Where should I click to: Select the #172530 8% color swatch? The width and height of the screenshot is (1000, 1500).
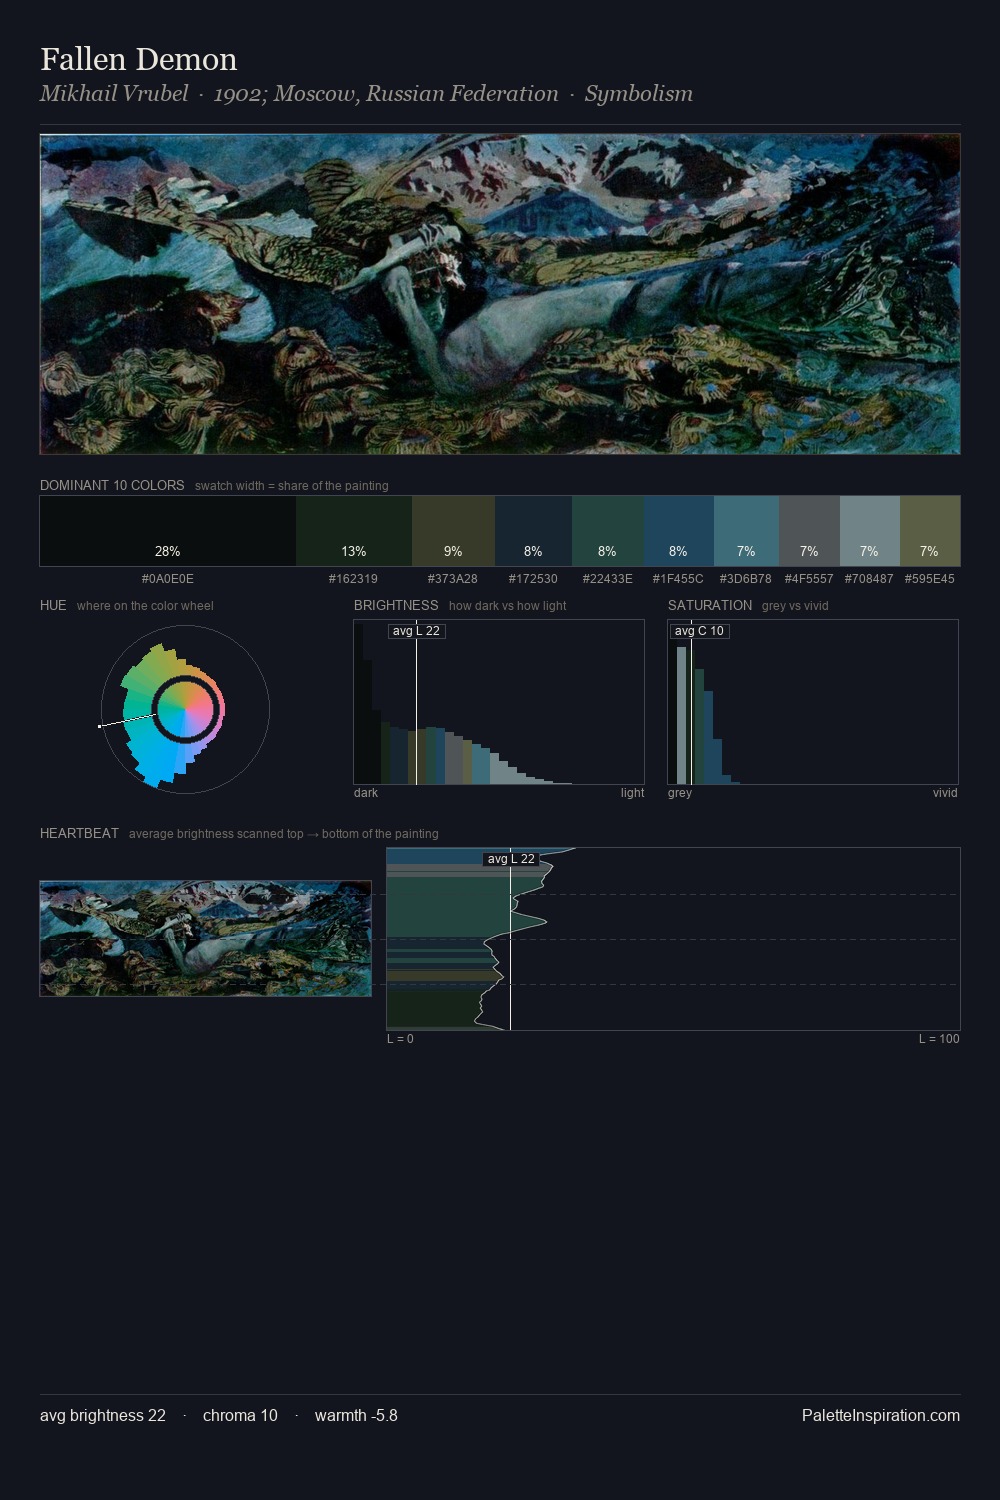coord(533,531)
